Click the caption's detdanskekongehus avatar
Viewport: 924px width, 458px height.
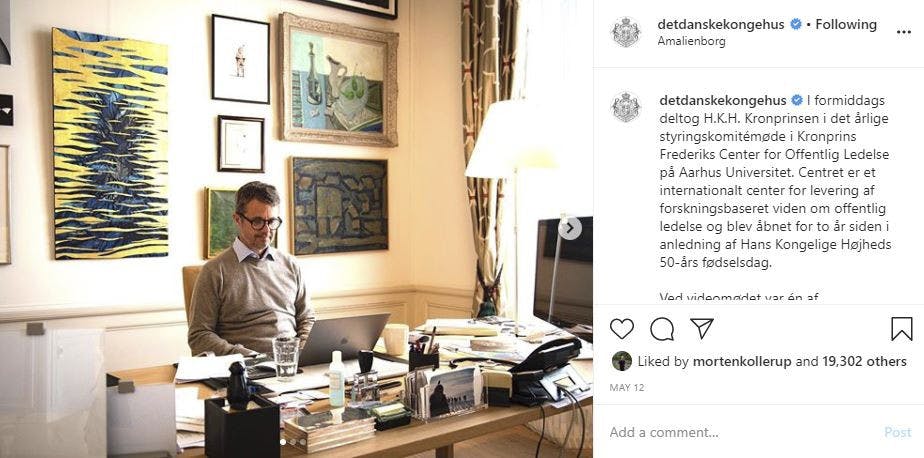[x=625, y=107]
